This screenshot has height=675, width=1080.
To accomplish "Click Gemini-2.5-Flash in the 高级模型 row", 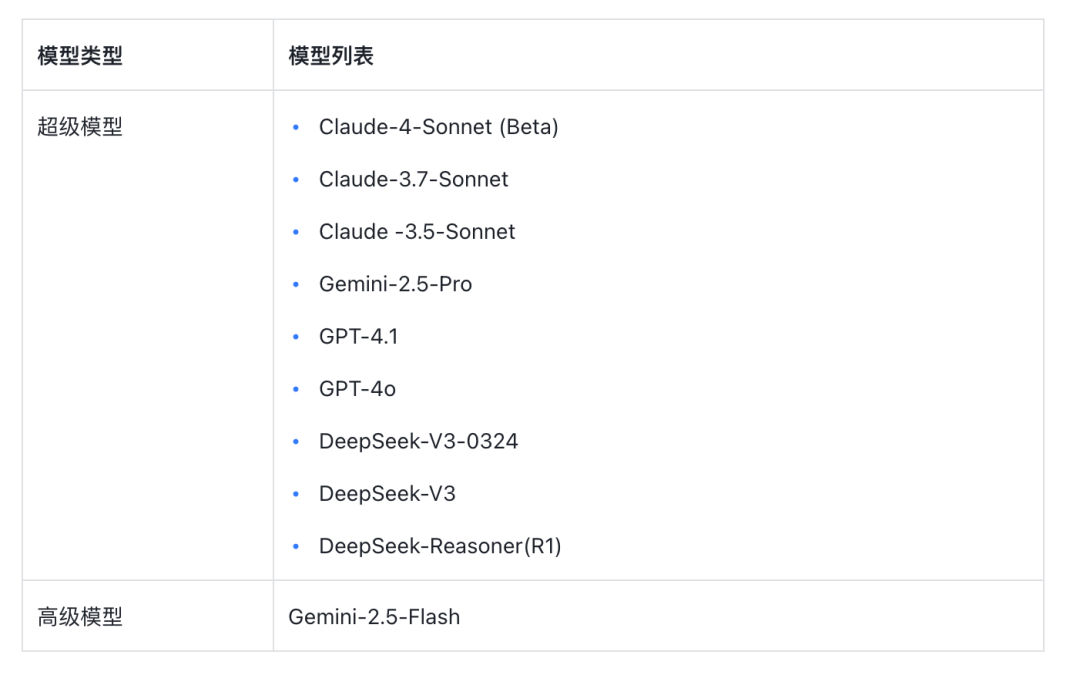I will pyautogui.click(x=374, y=617).
